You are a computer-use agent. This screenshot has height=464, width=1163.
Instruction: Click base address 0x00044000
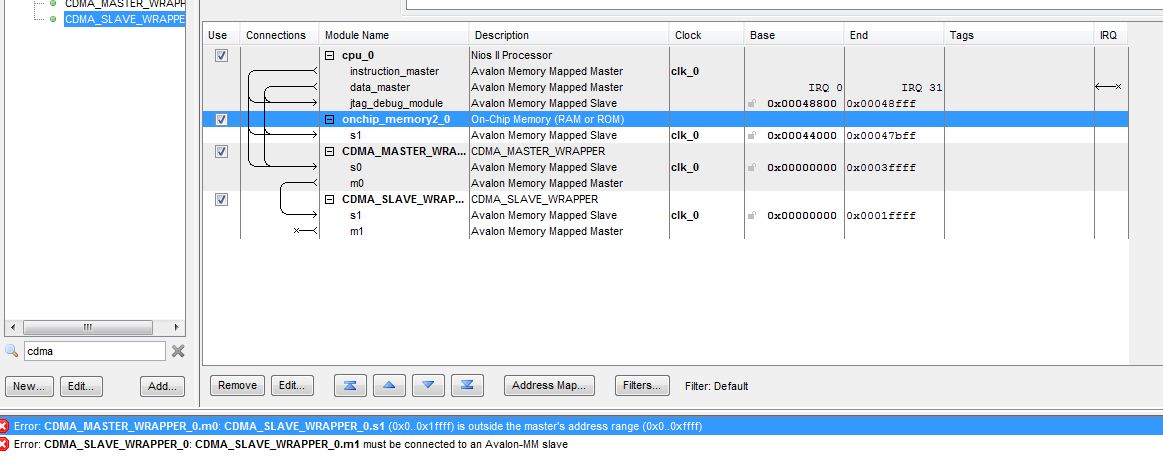click(x=802, y=136)
